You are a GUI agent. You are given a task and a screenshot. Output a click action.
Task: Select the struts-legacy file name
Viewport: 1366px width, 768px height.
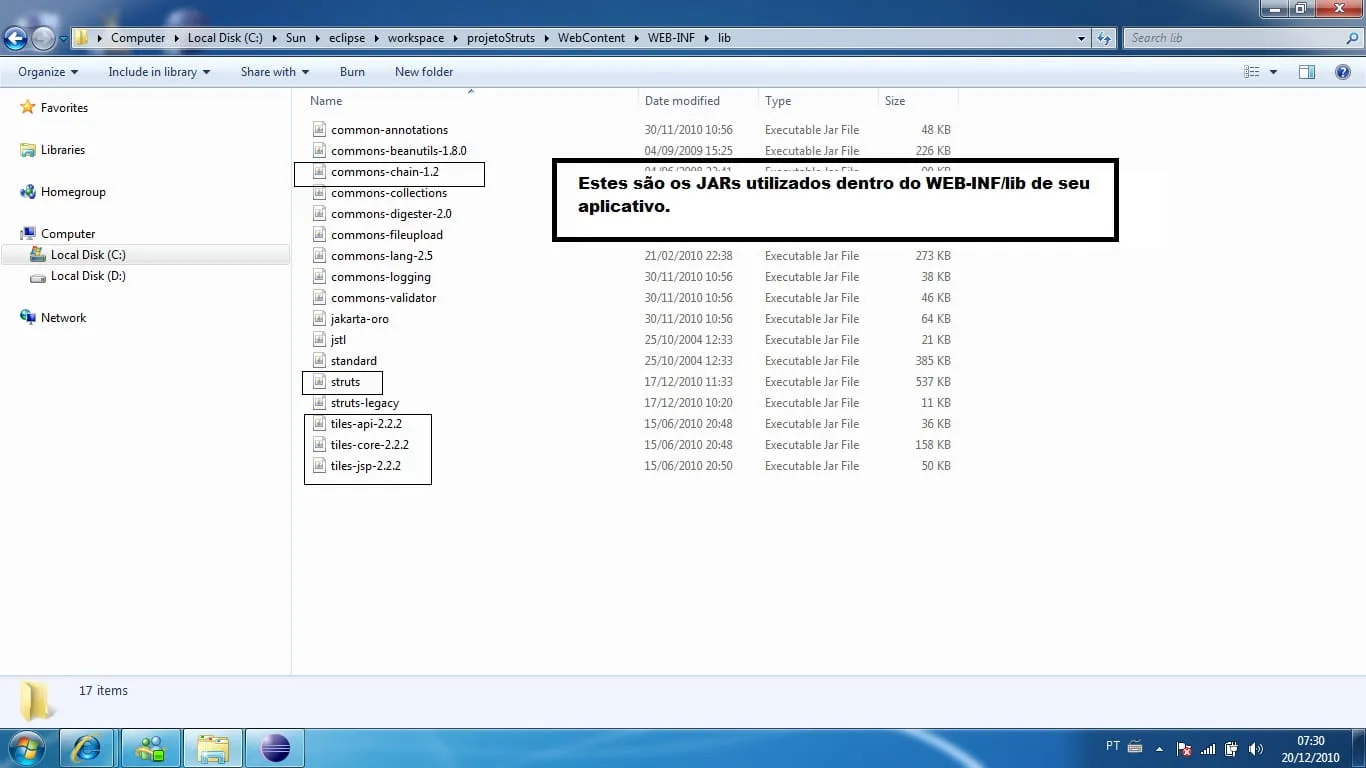point(365,403)
